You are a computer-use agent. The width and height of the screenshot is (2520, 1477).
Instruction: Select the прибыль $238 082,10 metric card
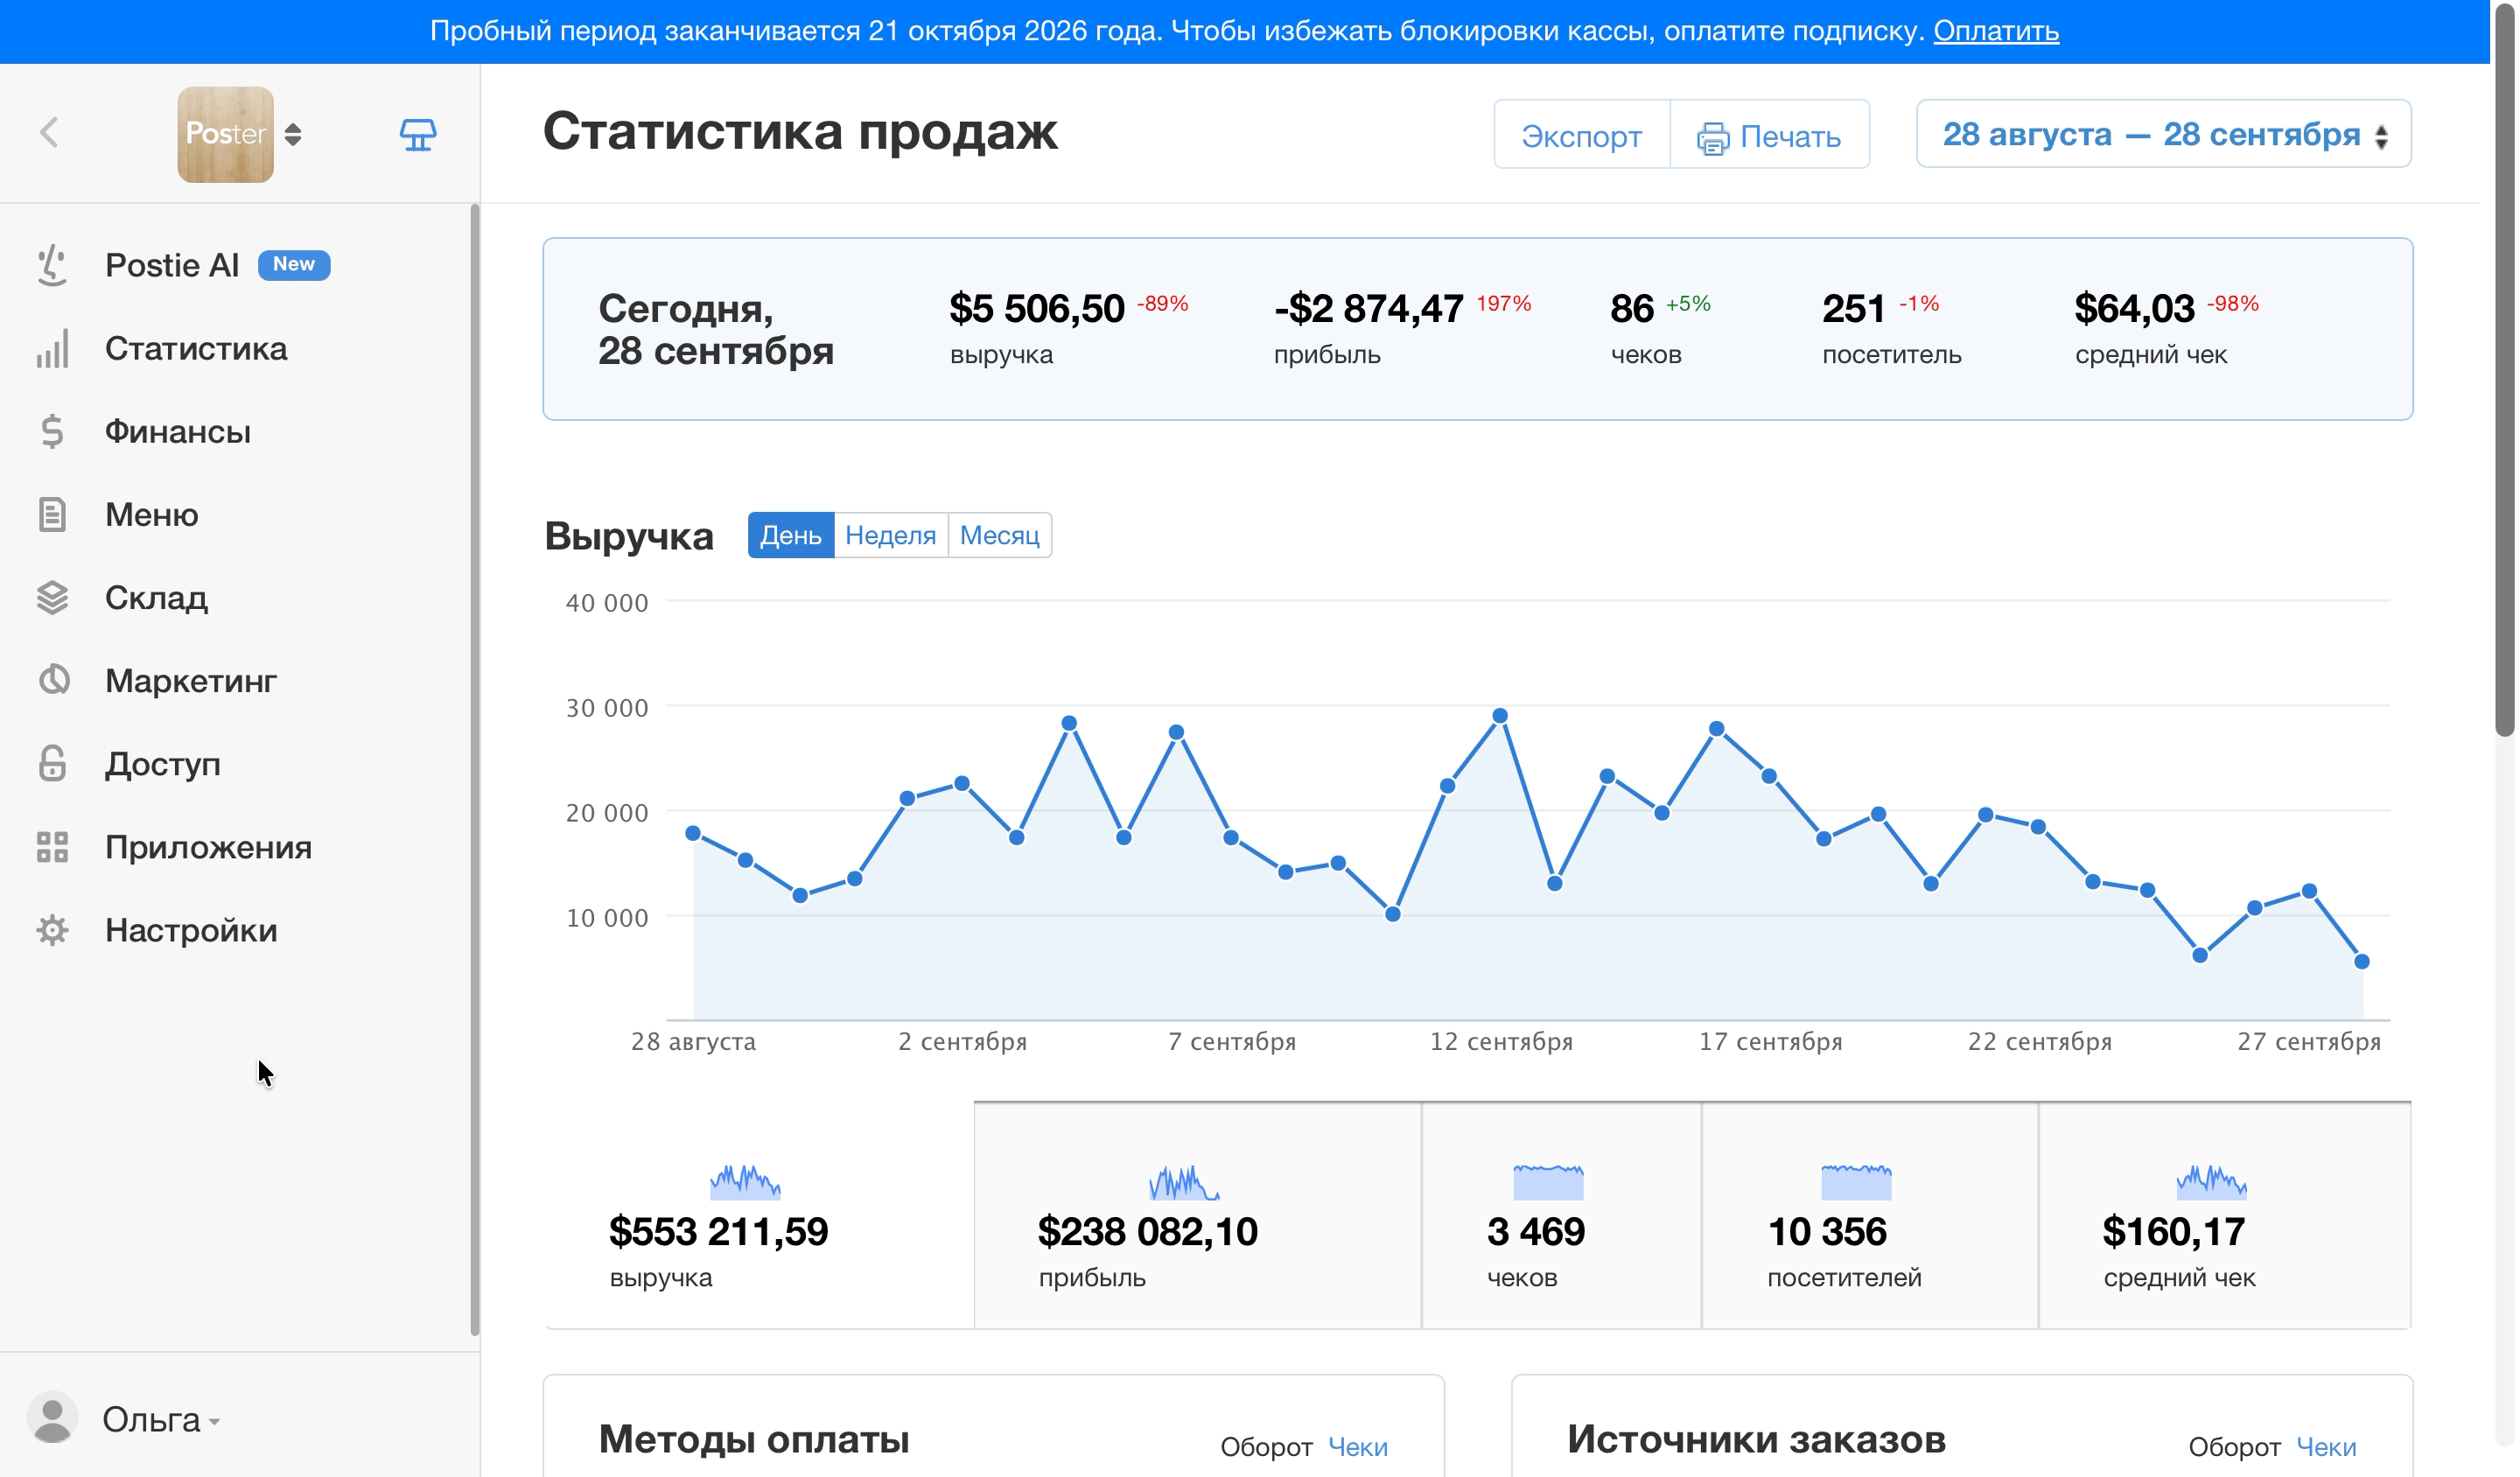(x=1197, y=1215)
